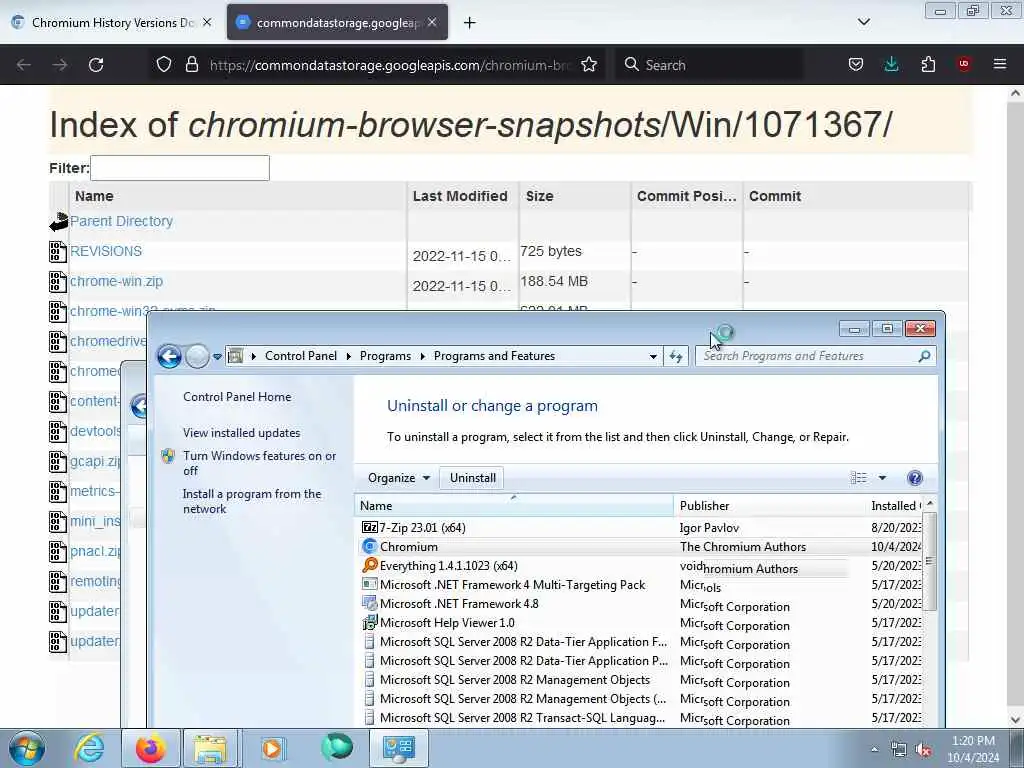
Task: Click the refresh button in Control Panel
Action: pyautogui.click(x=676, y=356)
